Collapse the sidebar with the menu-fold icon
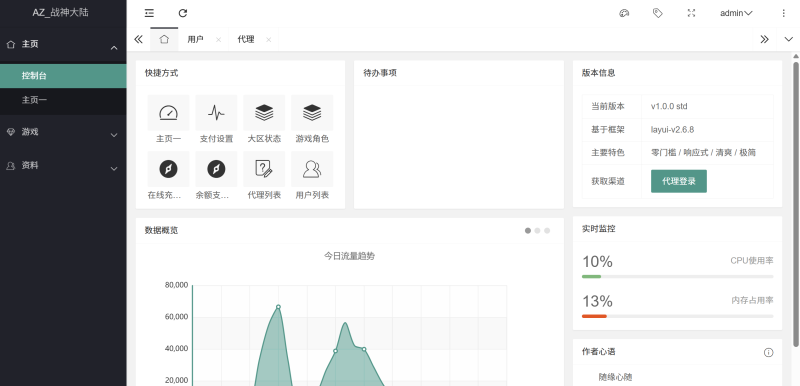800x386 pixels. click(149, 13)
